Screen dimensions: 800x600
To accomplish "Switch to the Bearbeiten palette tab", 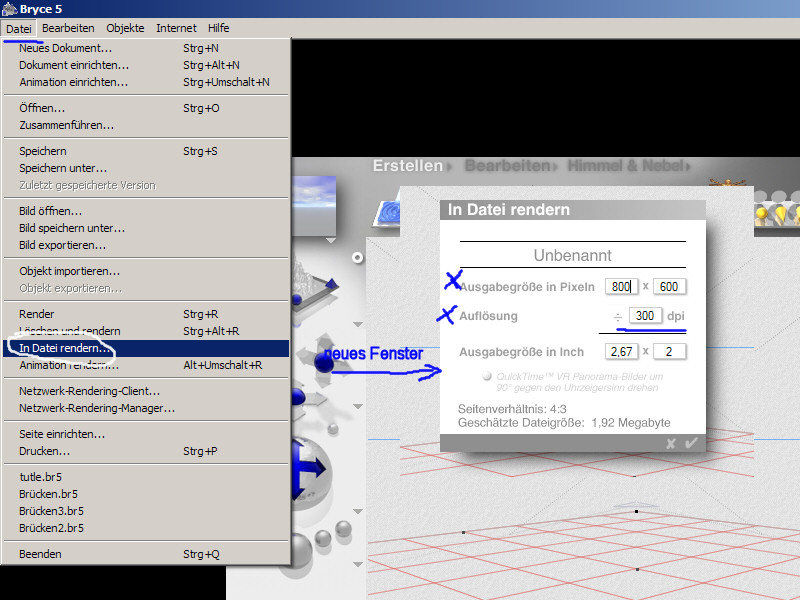I will tap(507, 166).
